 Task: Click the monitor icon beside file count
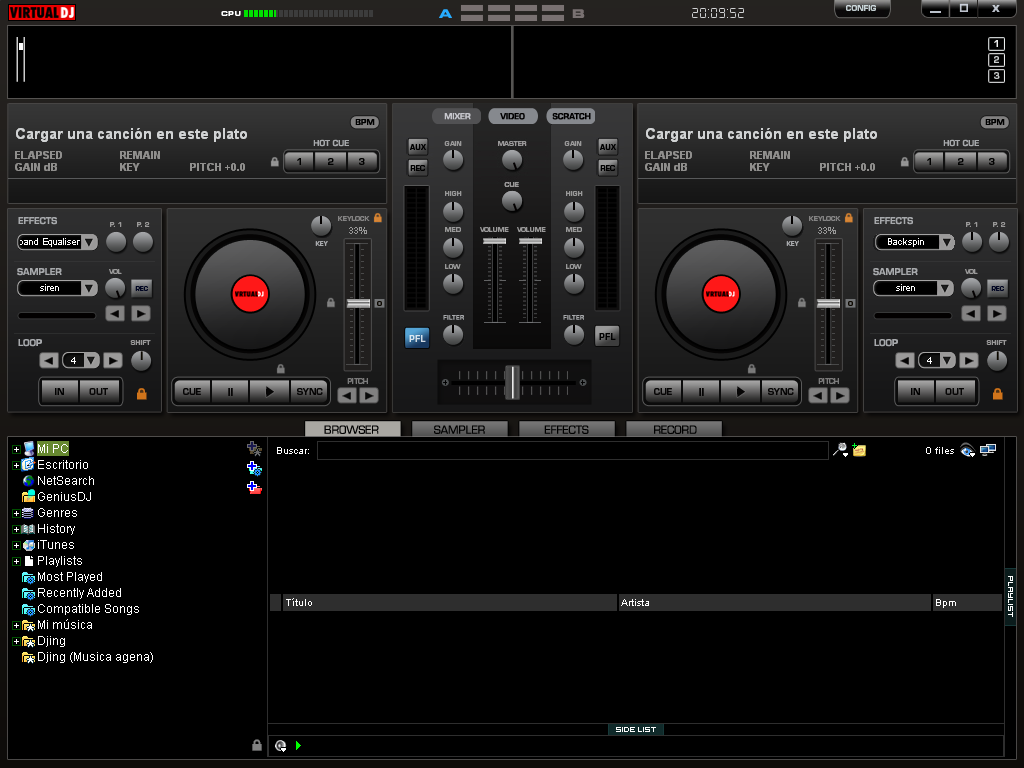click(x=987, y=449)
